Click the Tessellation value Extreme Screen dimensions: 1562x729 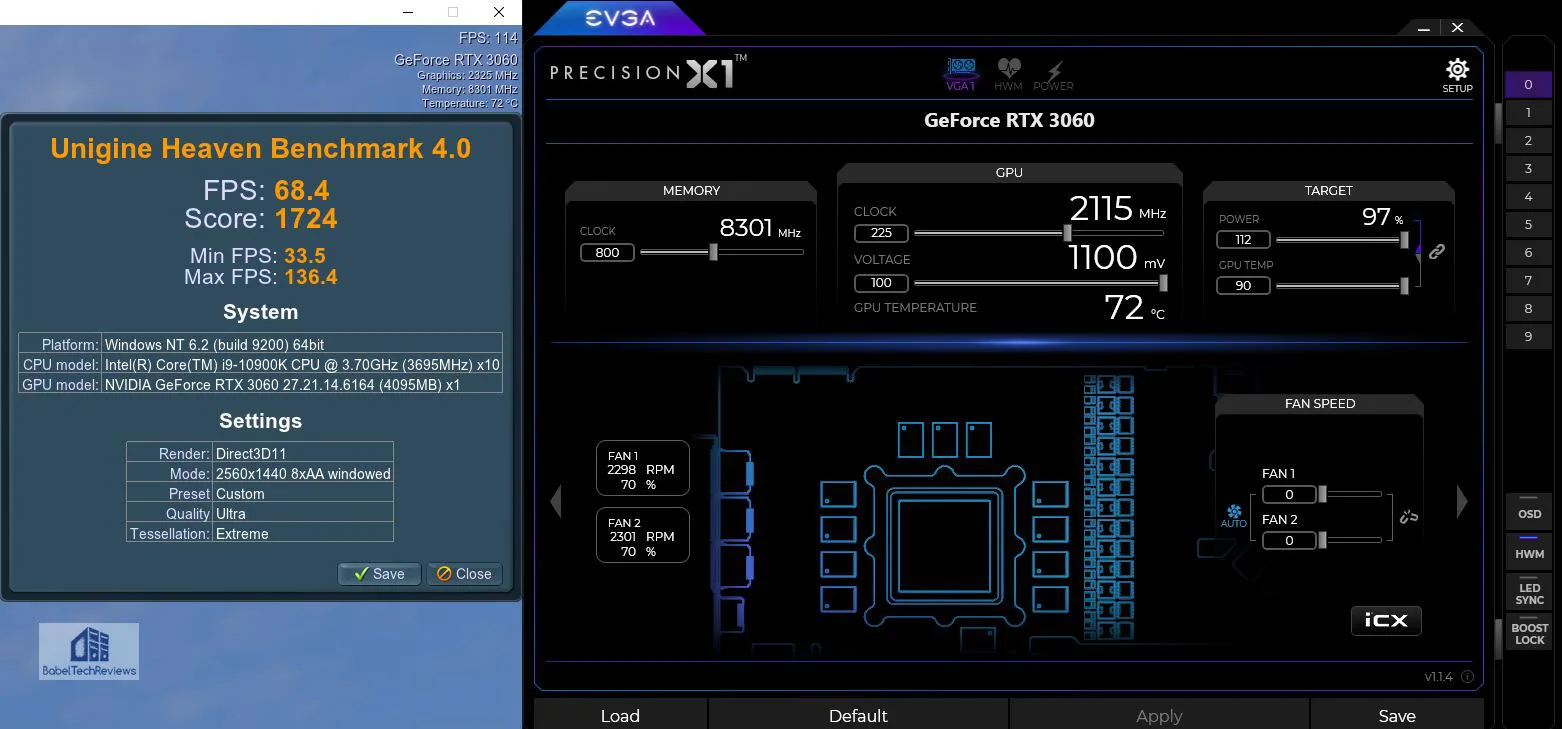[303, 533]
